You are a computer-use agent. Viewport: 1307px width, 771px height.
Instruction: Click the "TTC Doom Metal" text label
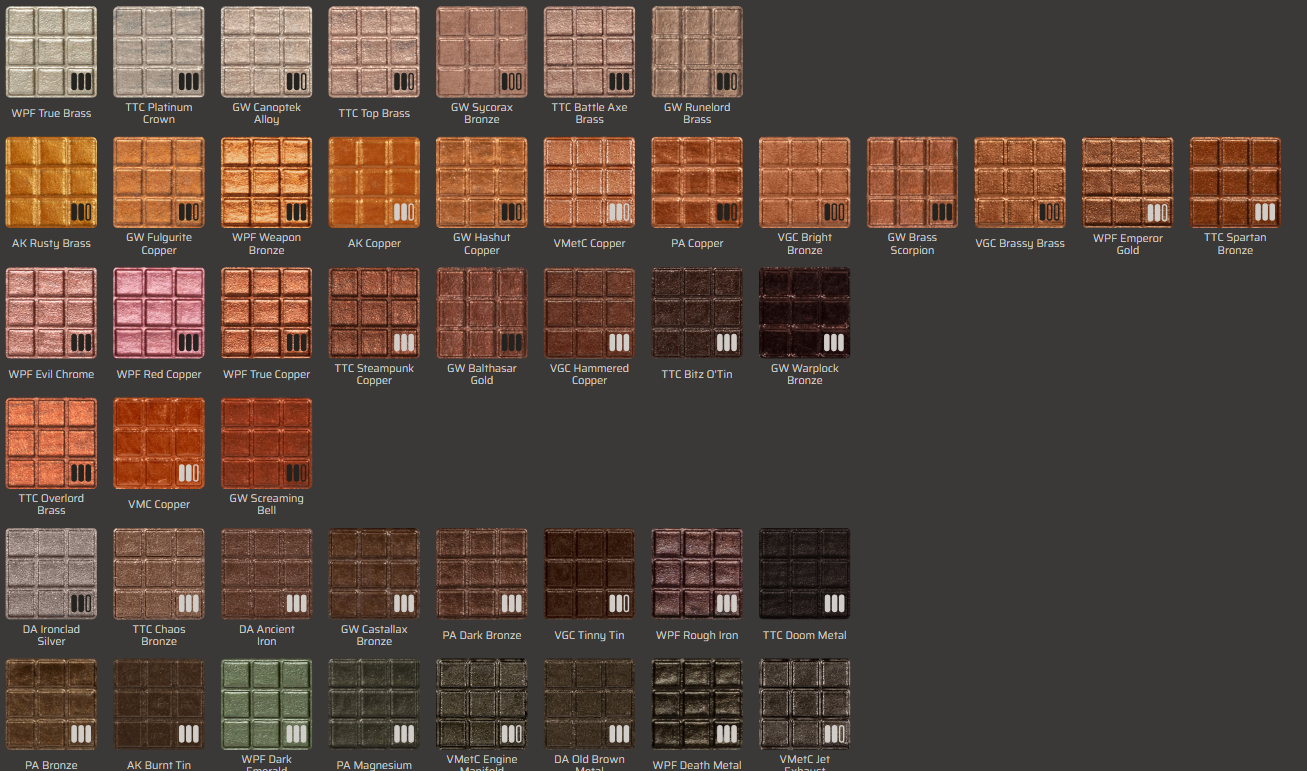click(x=805, y=636)
